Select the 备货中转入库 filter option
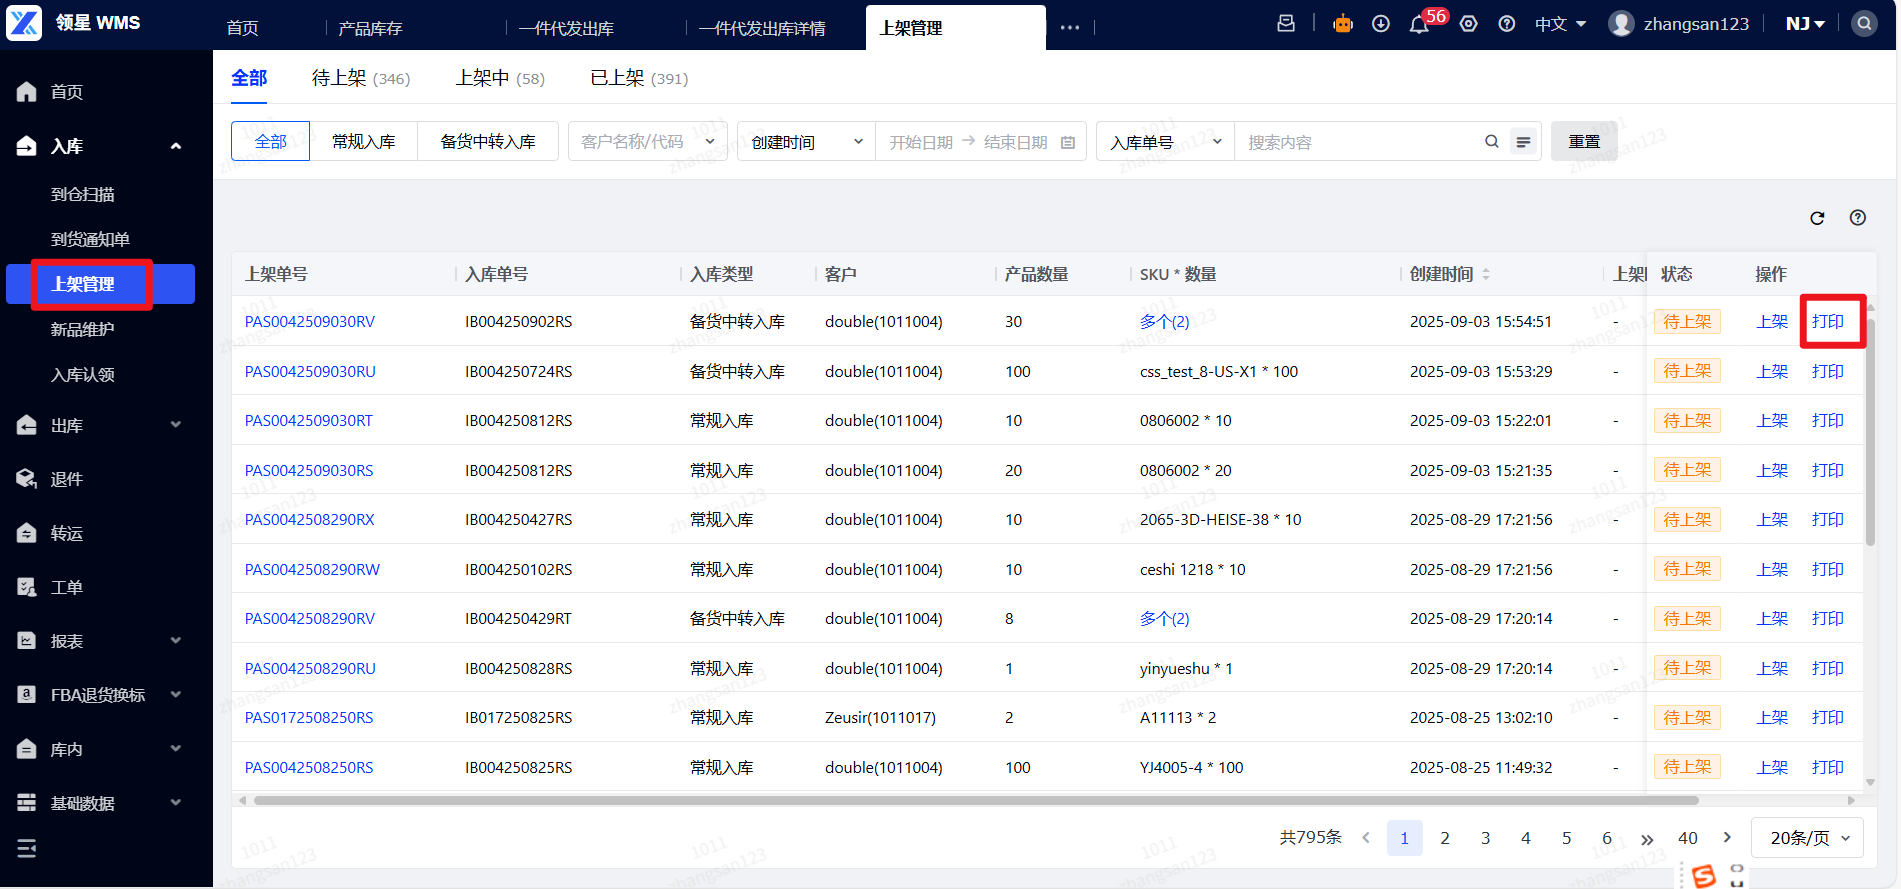 point(488,142)
